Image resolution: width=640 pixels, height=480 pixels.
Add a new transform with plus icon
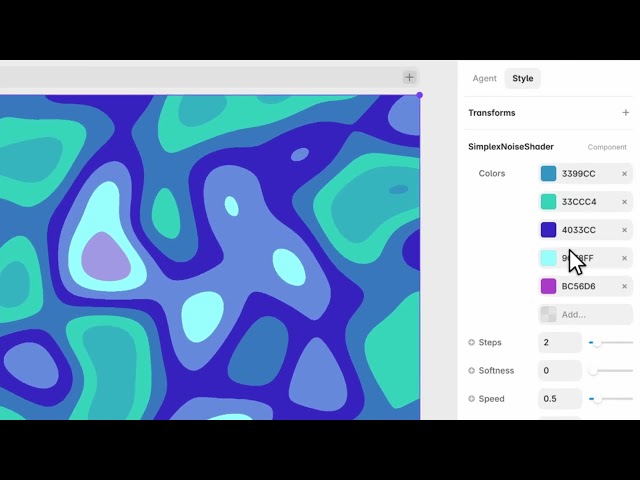tap(625, 113)
